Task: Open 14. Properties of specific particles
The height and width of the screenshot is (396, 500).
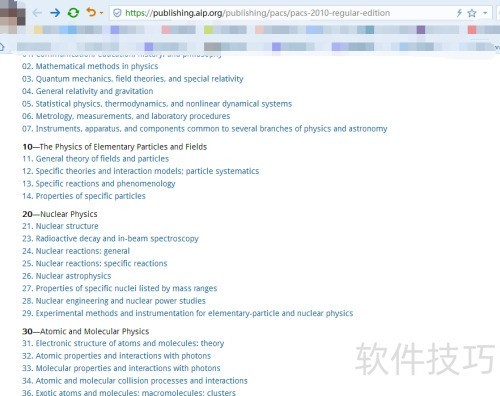Action: coord(84,196)
